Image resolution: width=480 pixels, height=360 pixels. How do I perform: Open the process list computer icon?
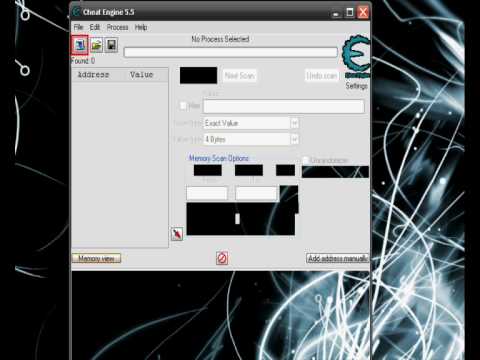click(80, 45)
